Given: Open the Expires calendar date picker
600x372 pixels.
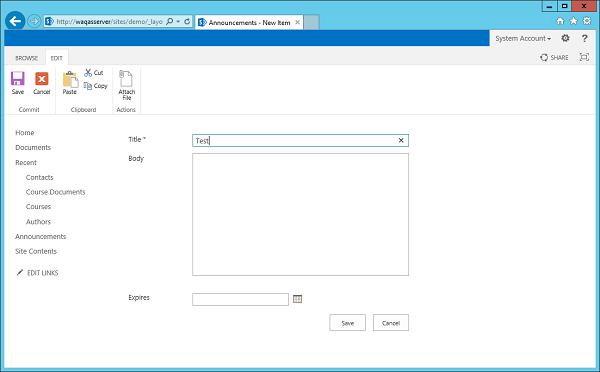Looking at the screenshot, I should (297, 299).
